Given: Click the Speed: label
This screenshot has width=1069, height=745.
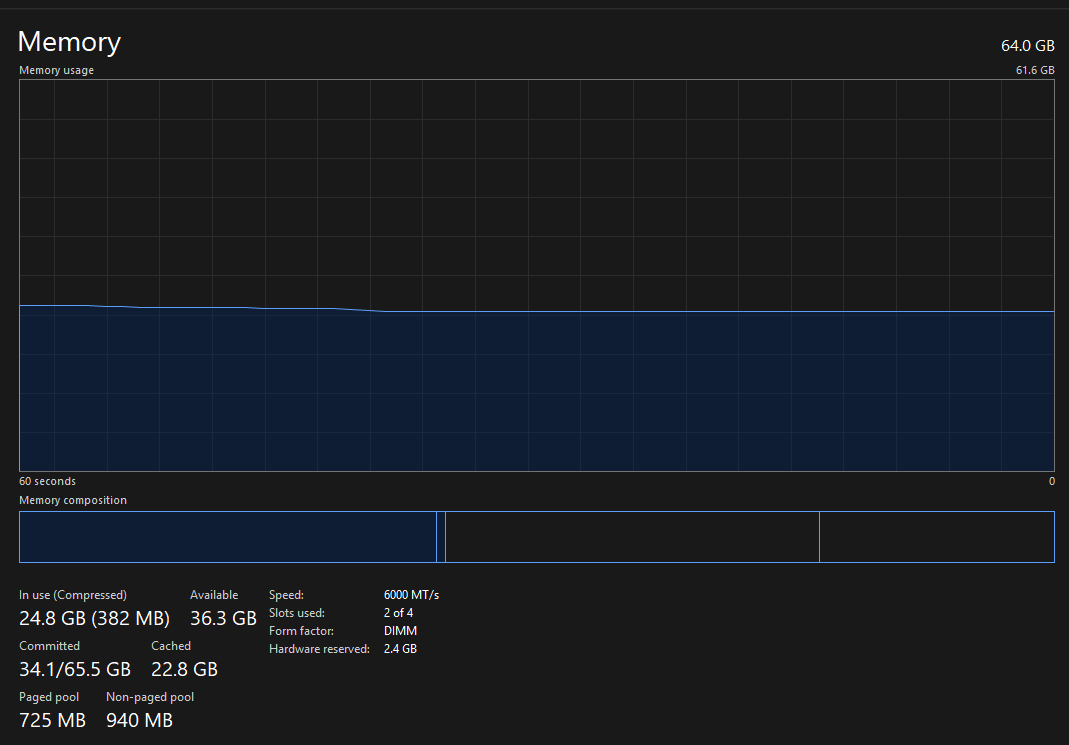Looking at the screenshot, I should (x=286, y=595).
